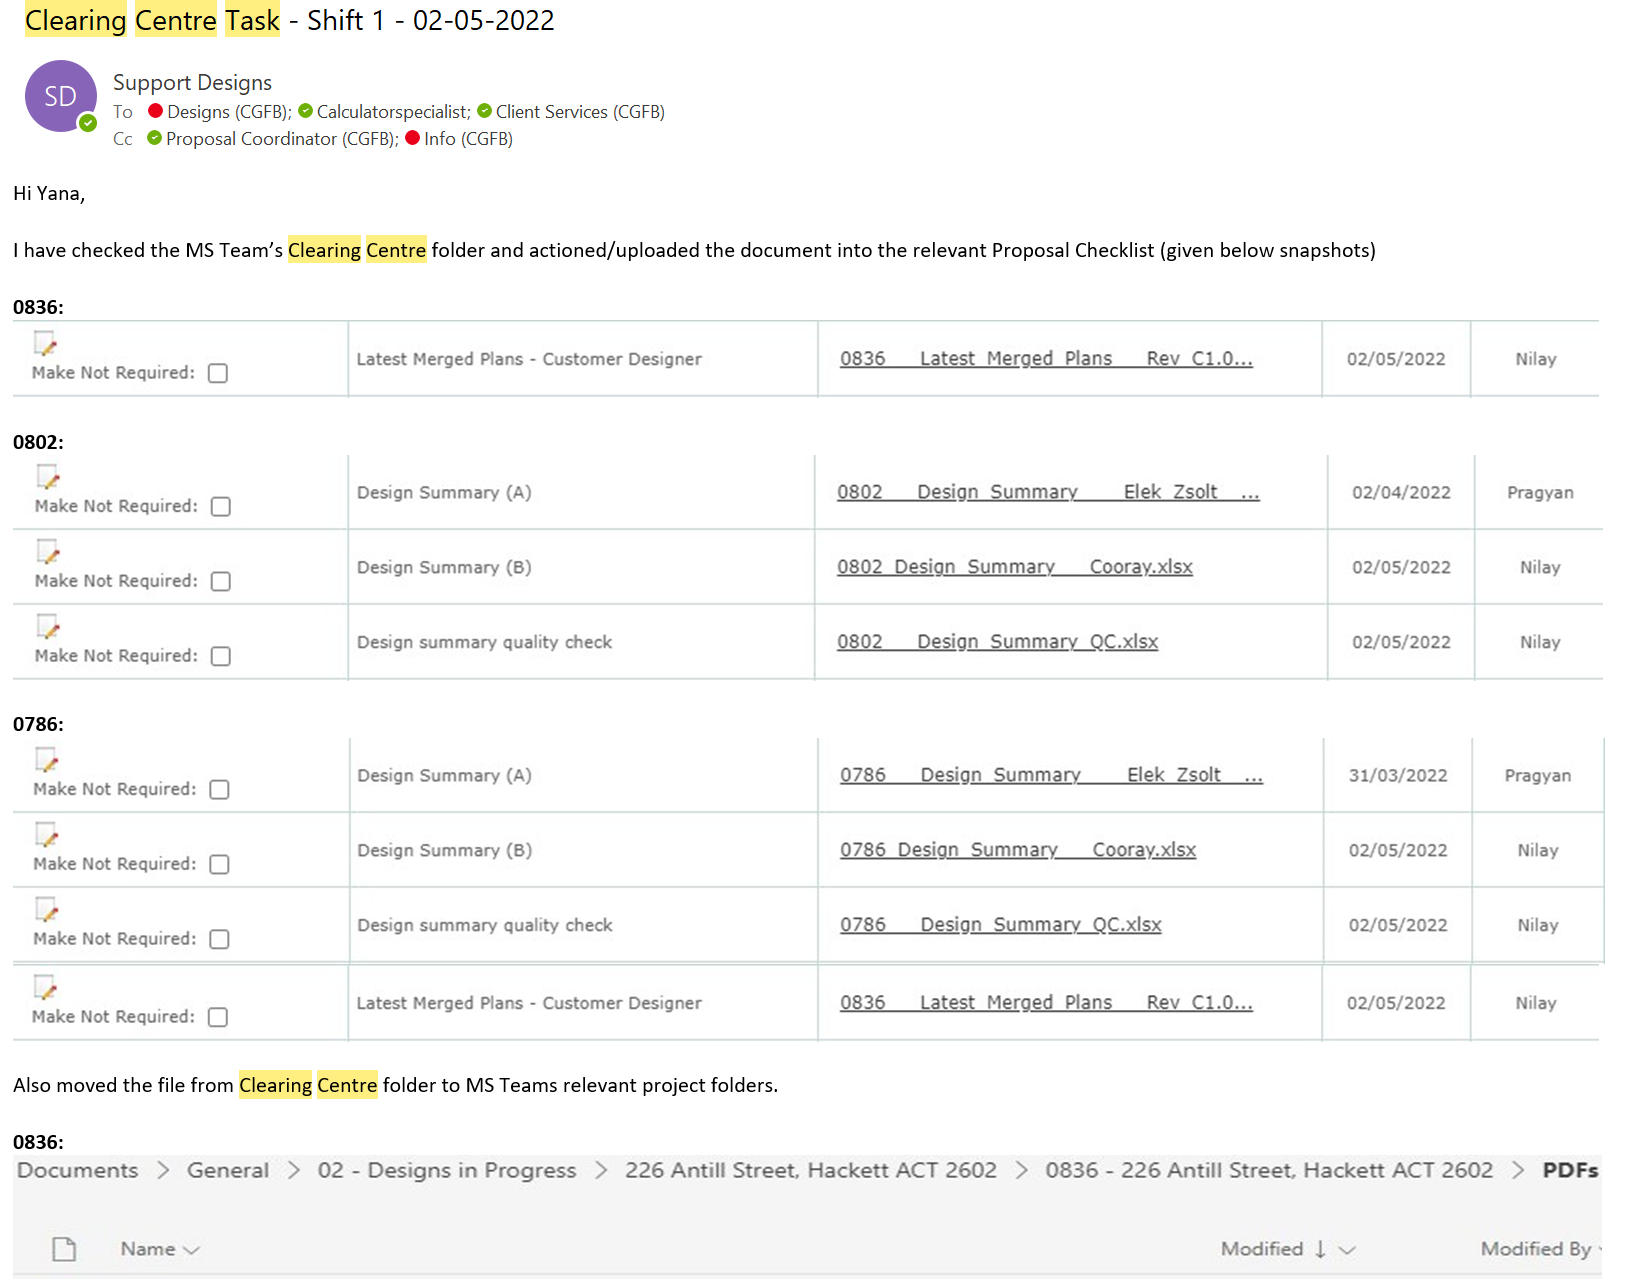Click the green presence icon beside Proposal Coordinator (CGFB)
1636x1279 pixels.
point(153,139)
